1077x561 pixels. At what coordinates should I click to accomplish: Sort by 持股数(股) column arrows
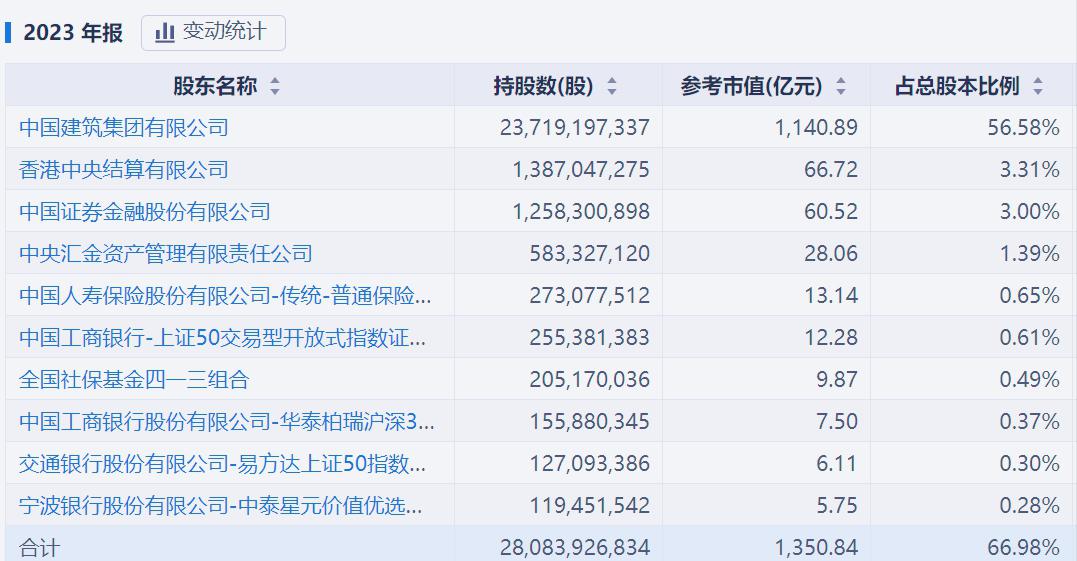[611, 86]
